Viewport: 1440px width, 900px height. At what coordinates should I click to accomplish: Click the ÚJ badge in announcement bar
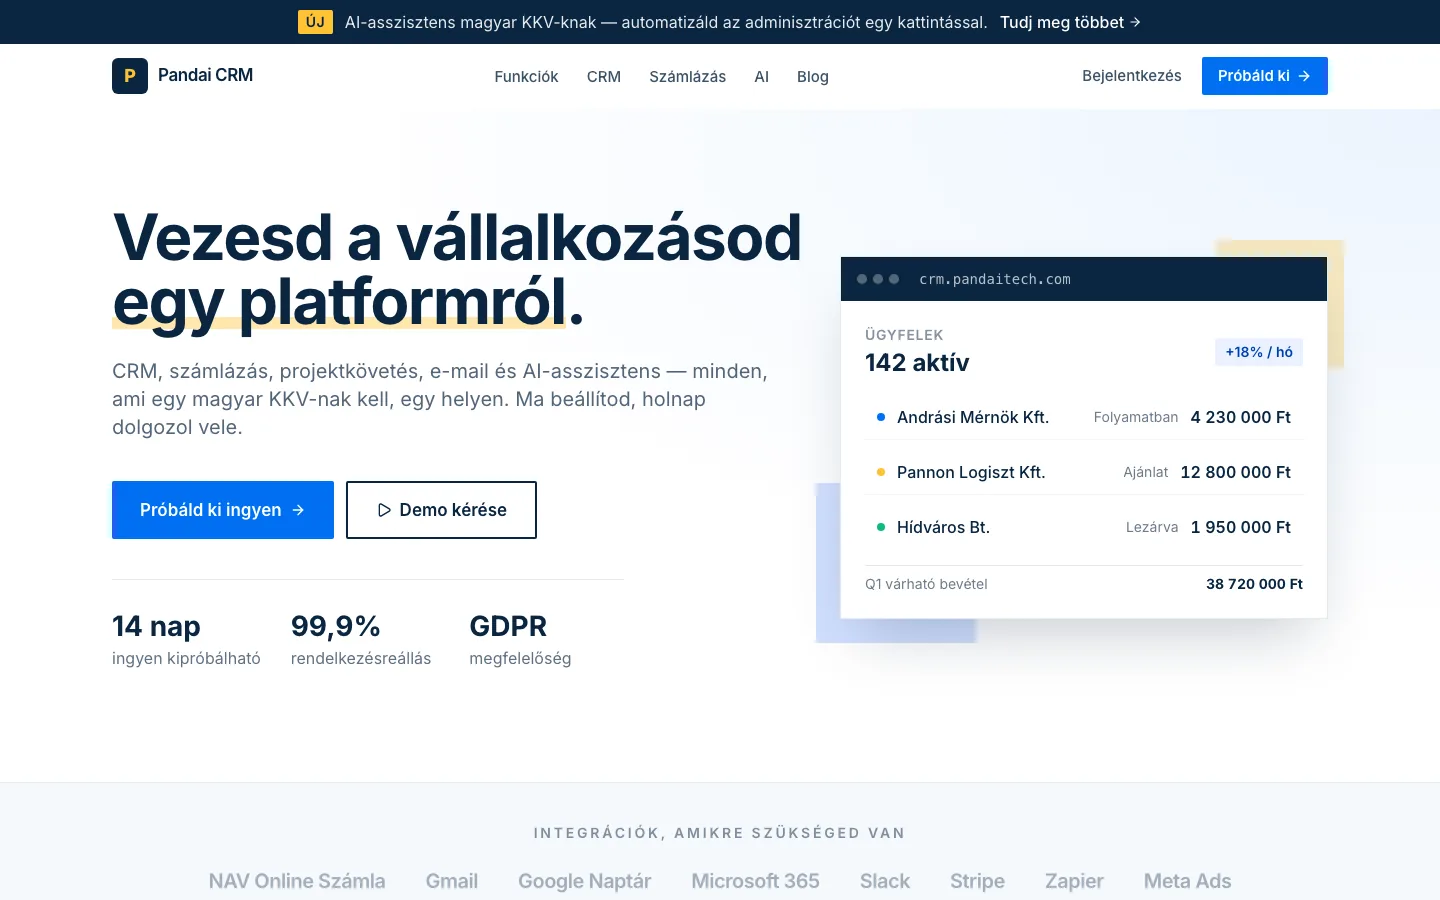315,22
